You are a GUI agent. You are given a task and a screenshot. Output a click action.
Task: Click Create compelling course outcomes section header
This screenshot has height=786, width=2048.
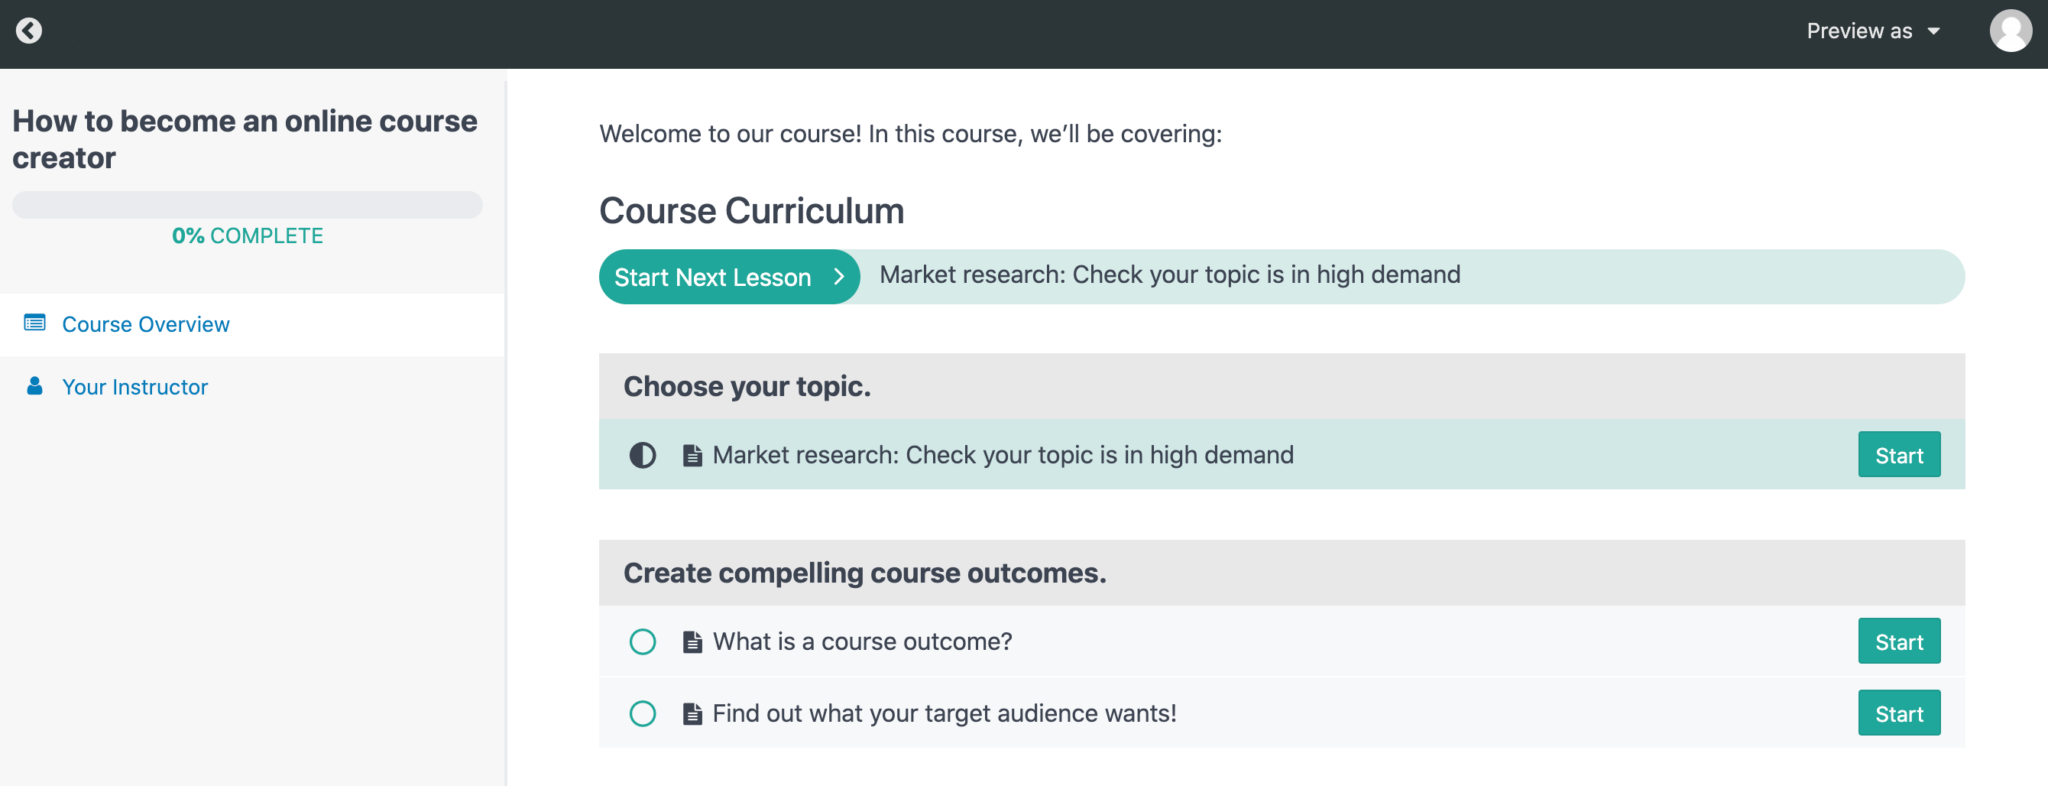coord(1282,573)
